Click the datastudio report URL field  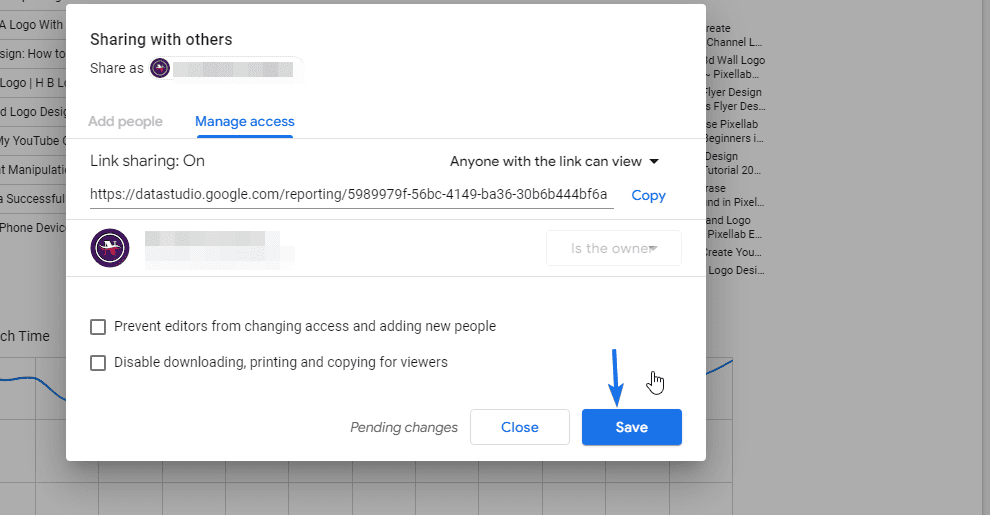(351, 194)
